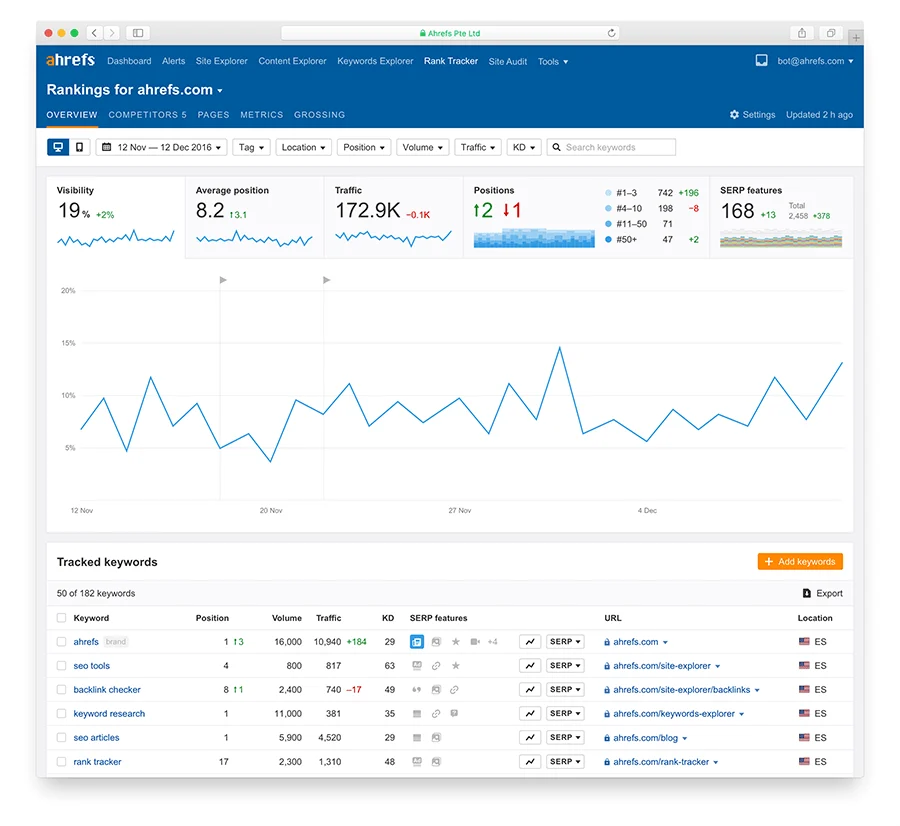Open the SERP dropdown for keyword research
This screenshot has width=900, height=826.
(x=564, y=713)
